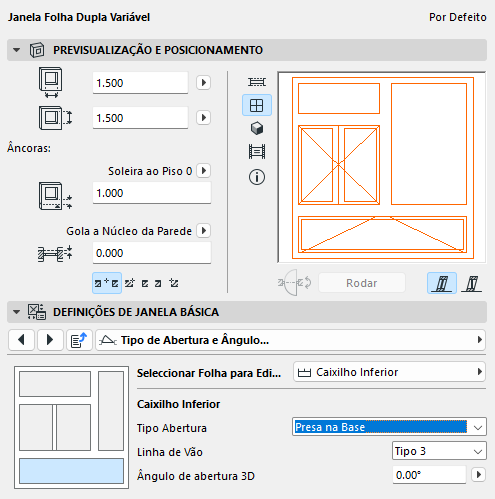
Task: Click the window height dimension icon
Action: 55,118
